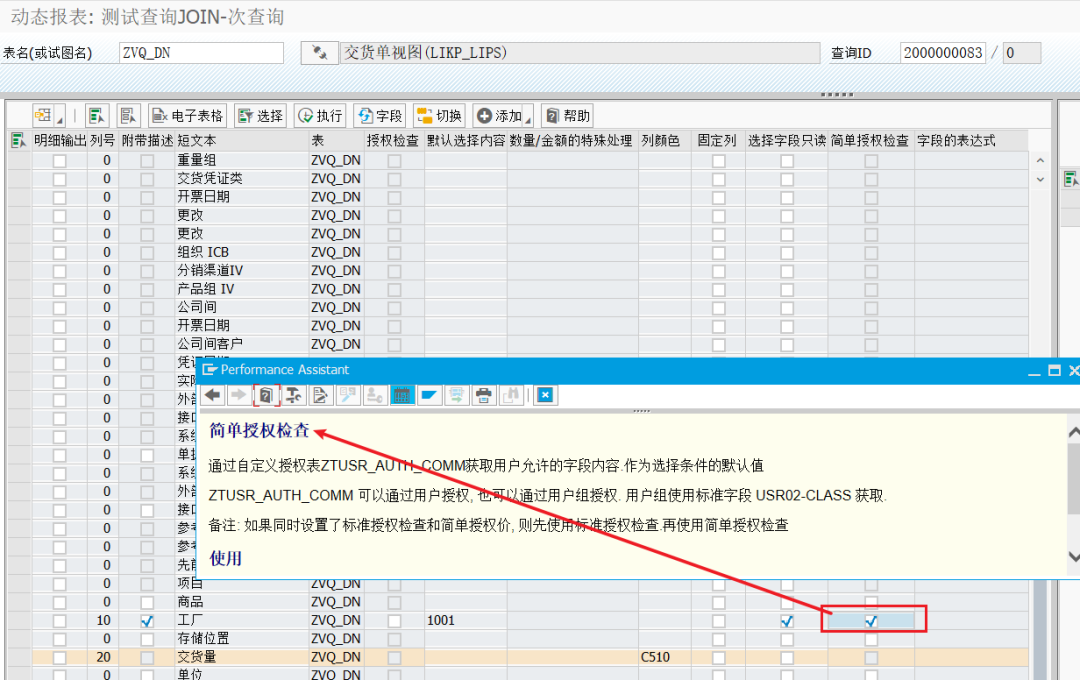The width and height of the screenshot is (1080, 680).
Task: Click the 帮助 help button
Action: coord(568,116)
